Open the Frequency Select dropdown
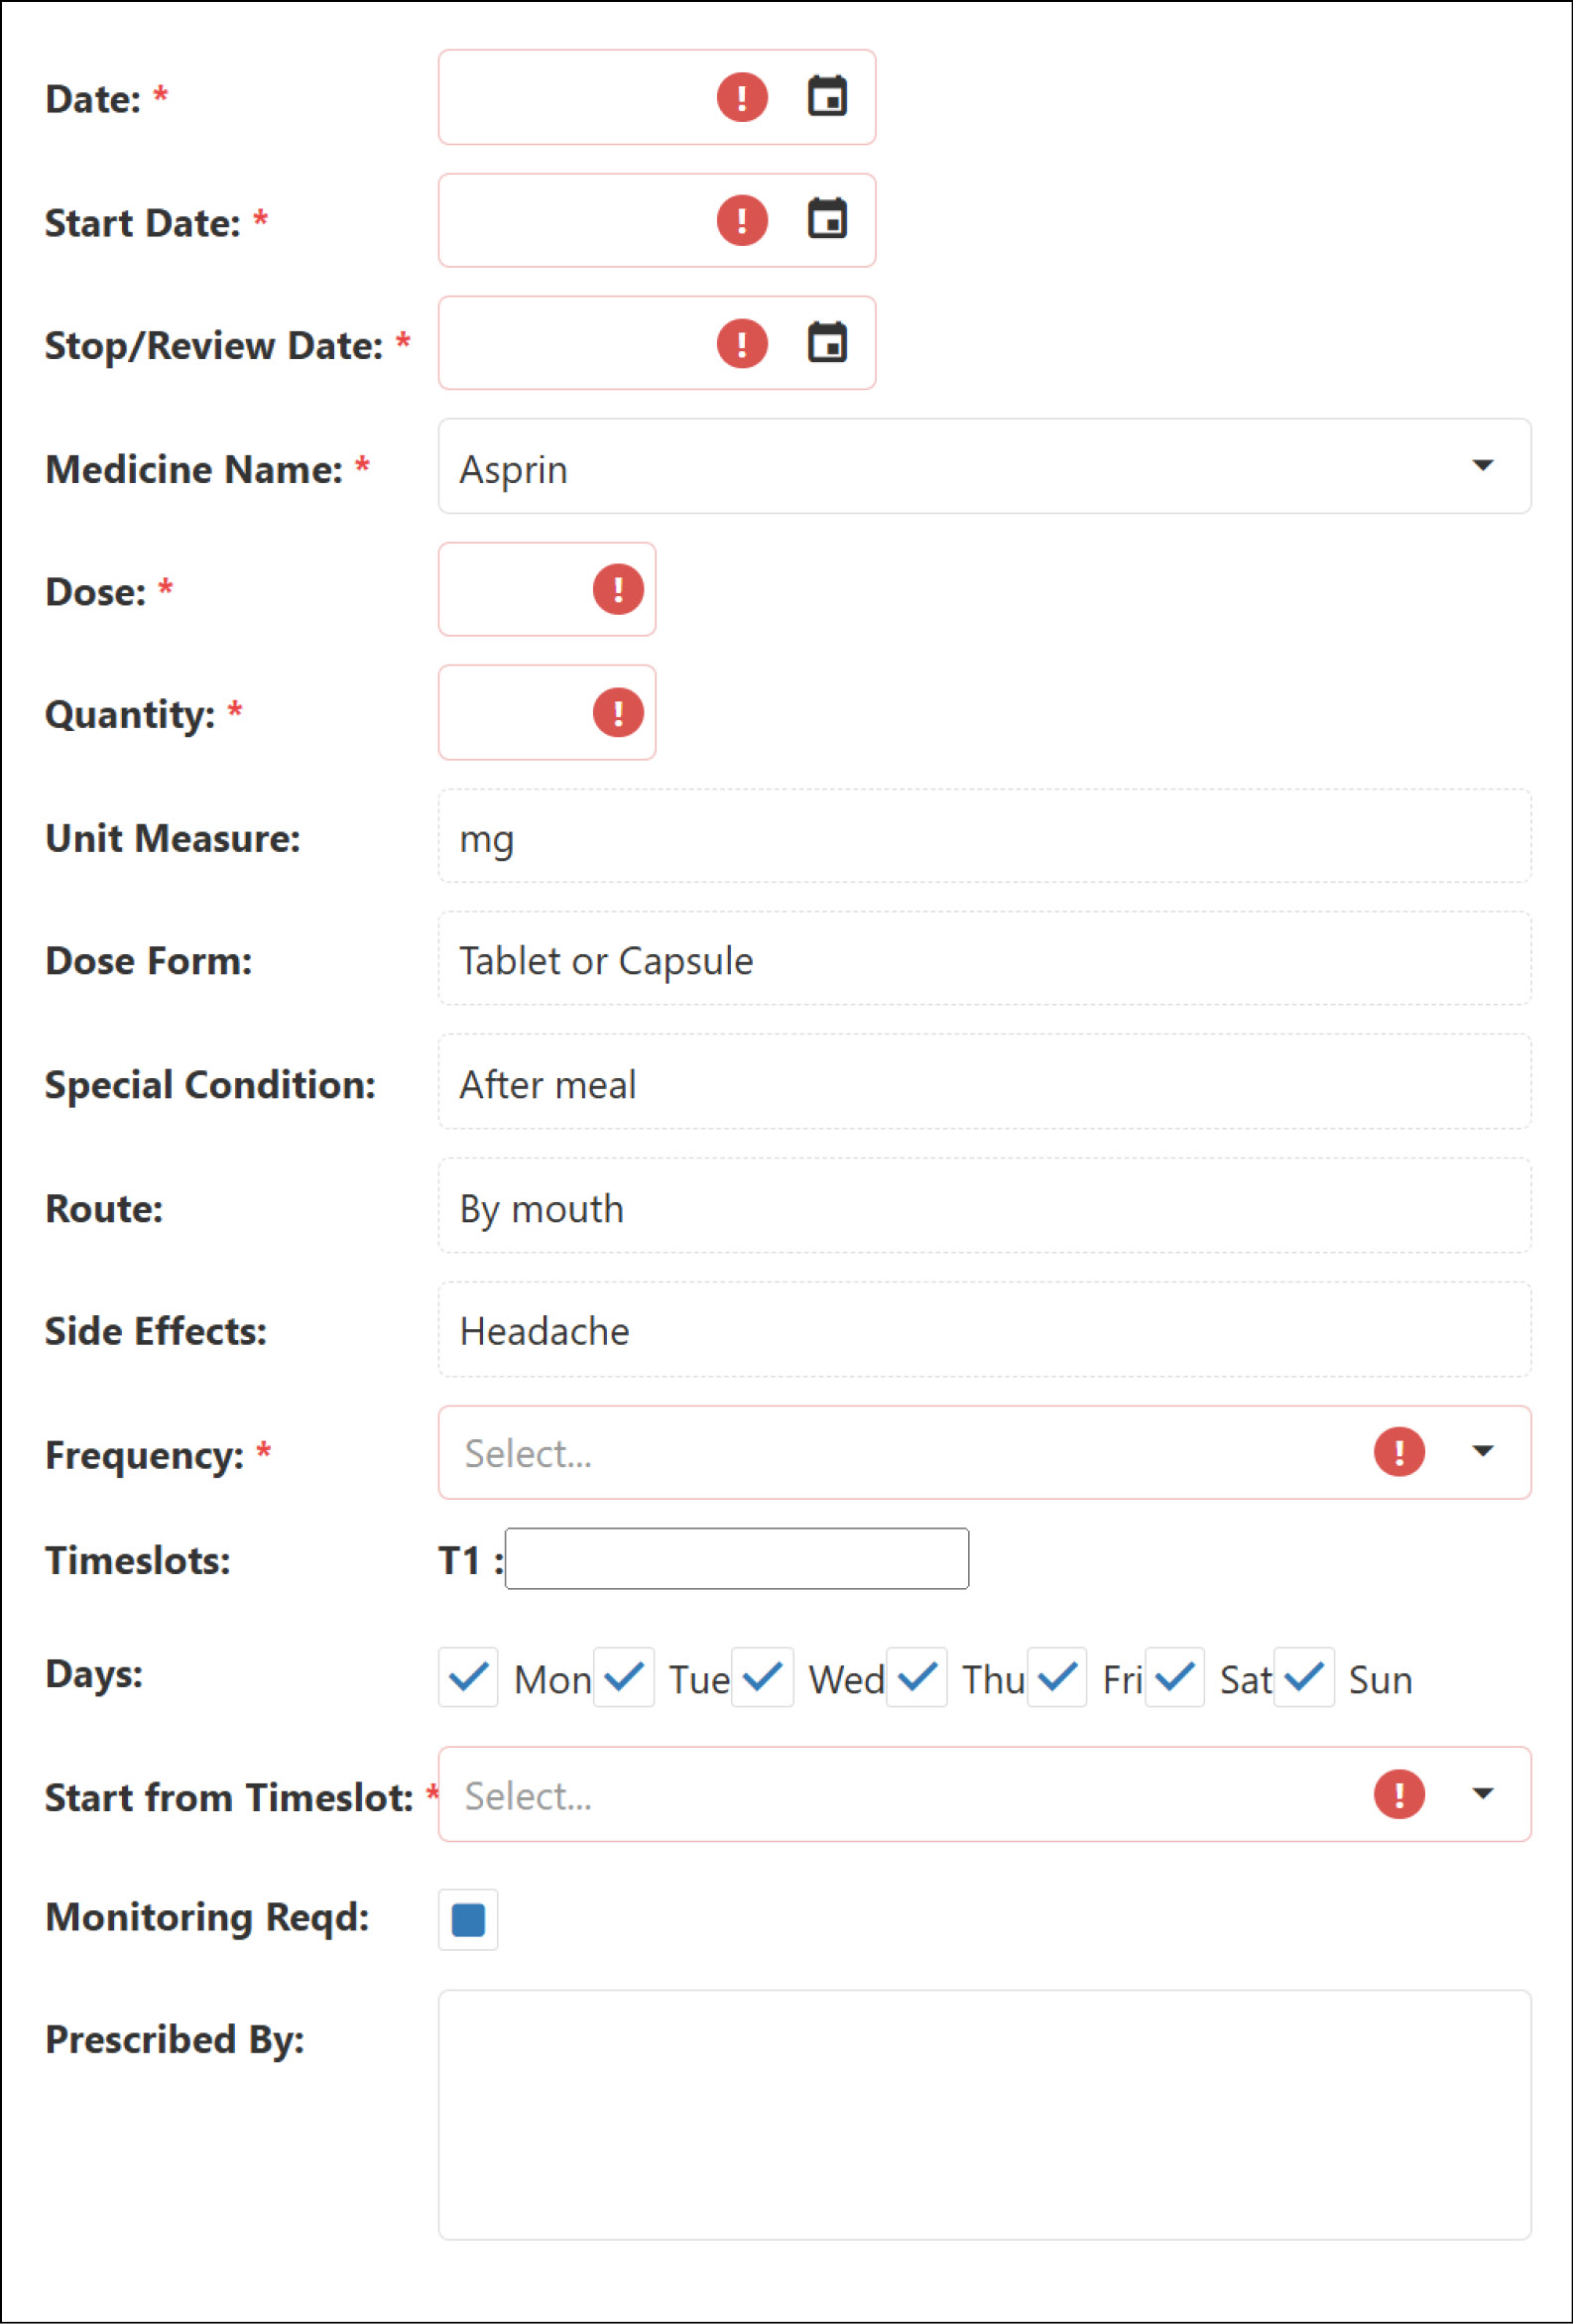This screenshot has height=2324, width=1573. point(1483,1452)
